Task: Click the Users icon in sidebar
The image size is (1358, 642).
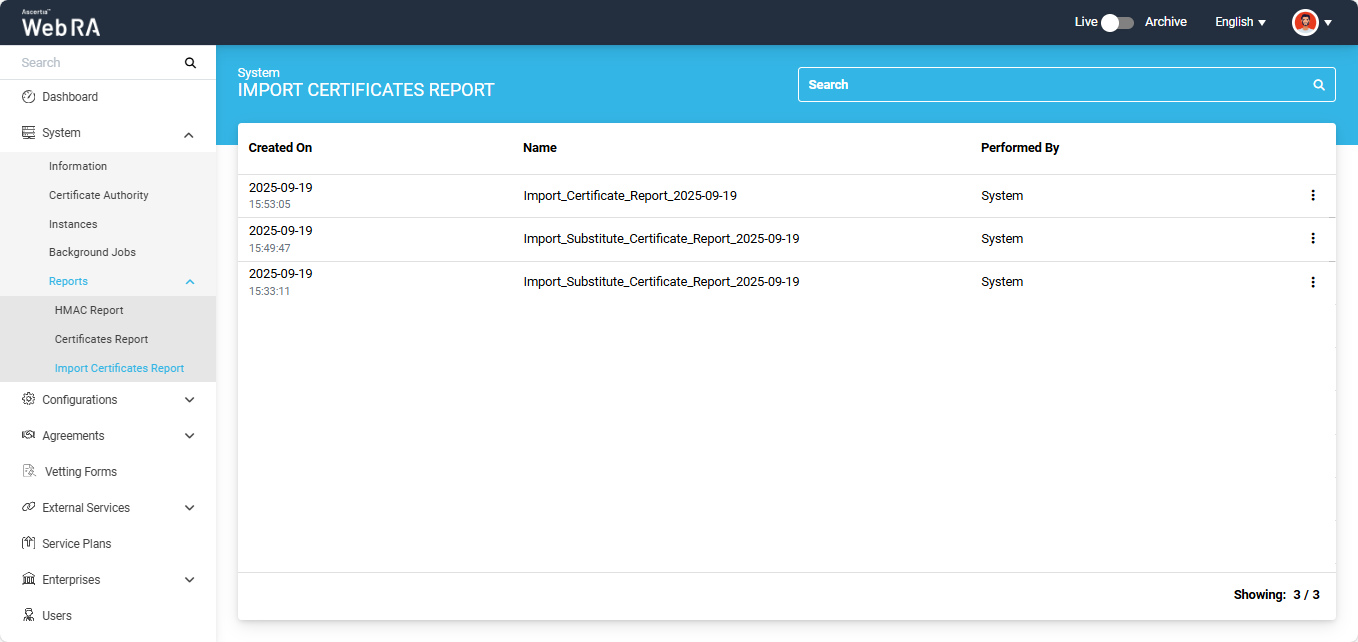Action: point(28,615)
